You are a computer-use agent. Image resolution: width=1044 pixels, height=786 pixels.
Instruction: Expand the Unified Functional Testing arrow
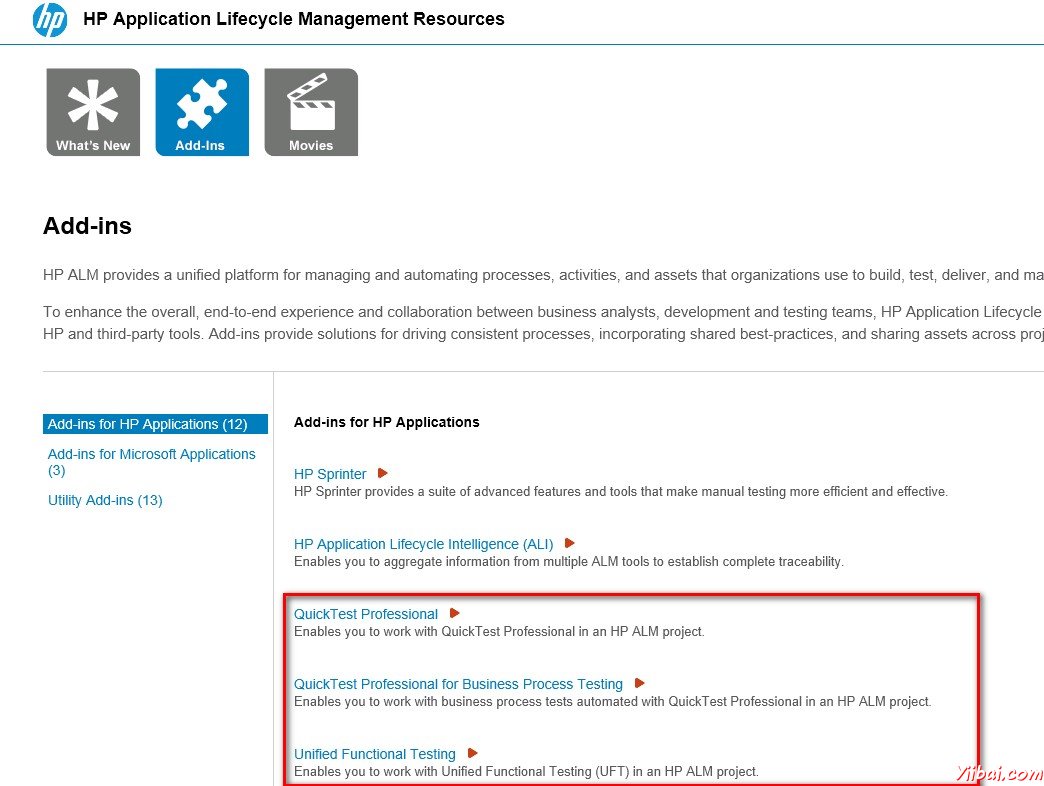[472, 753]
